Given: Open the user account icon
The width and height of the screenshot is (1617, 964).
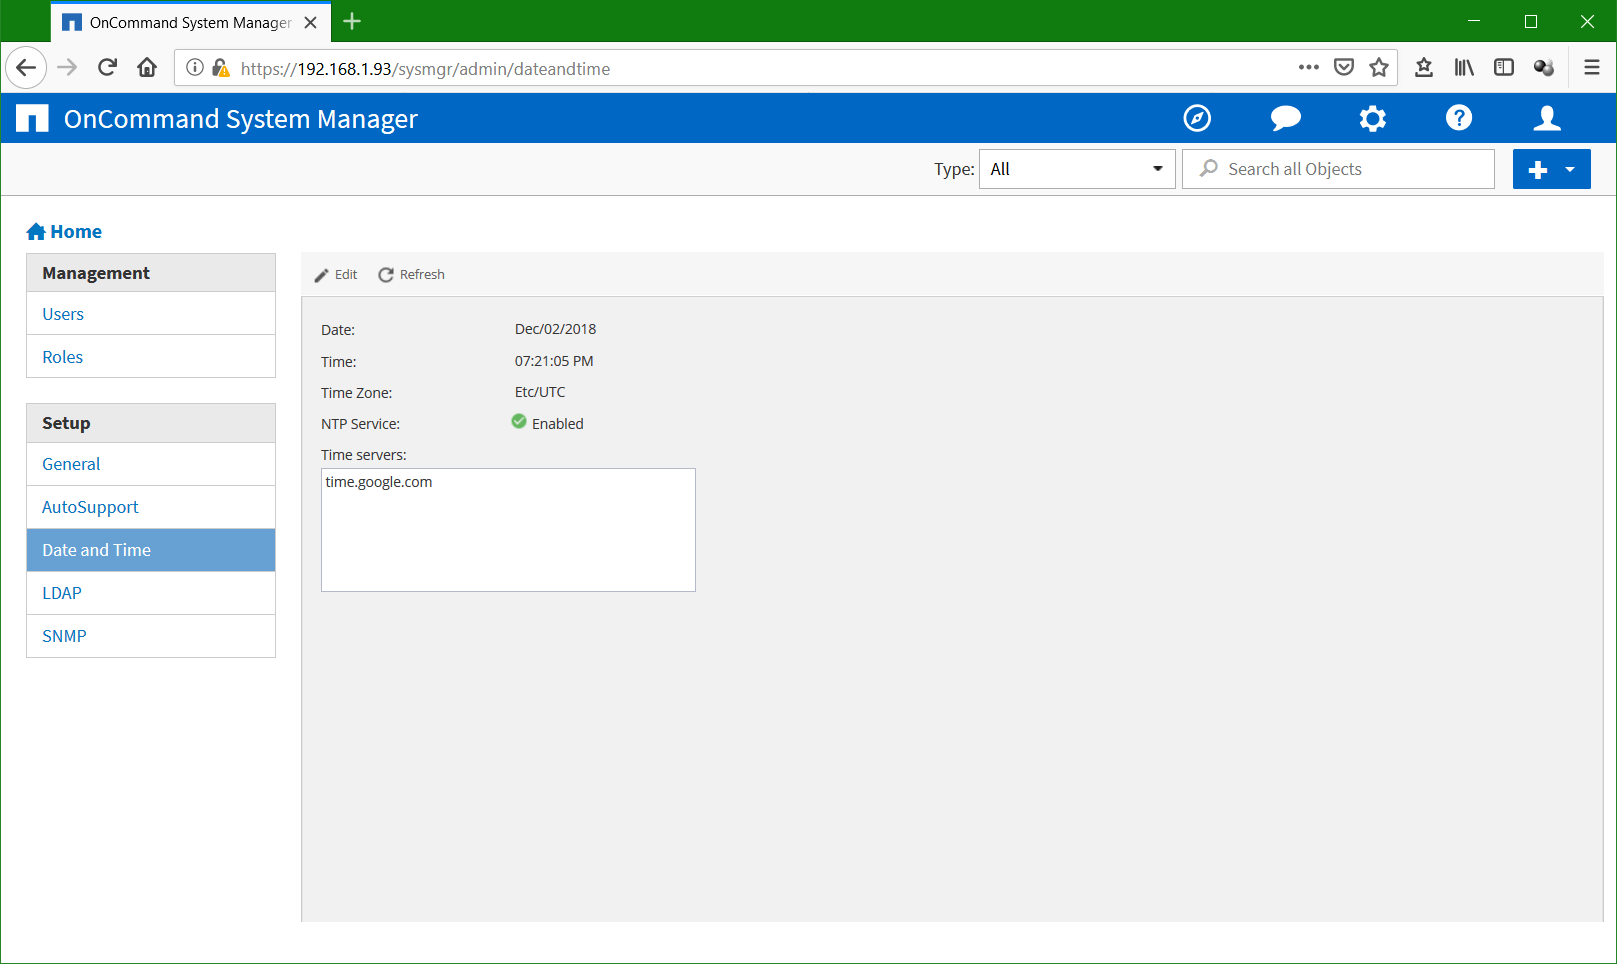Looking at the screenshot, I should [1547, 118].
